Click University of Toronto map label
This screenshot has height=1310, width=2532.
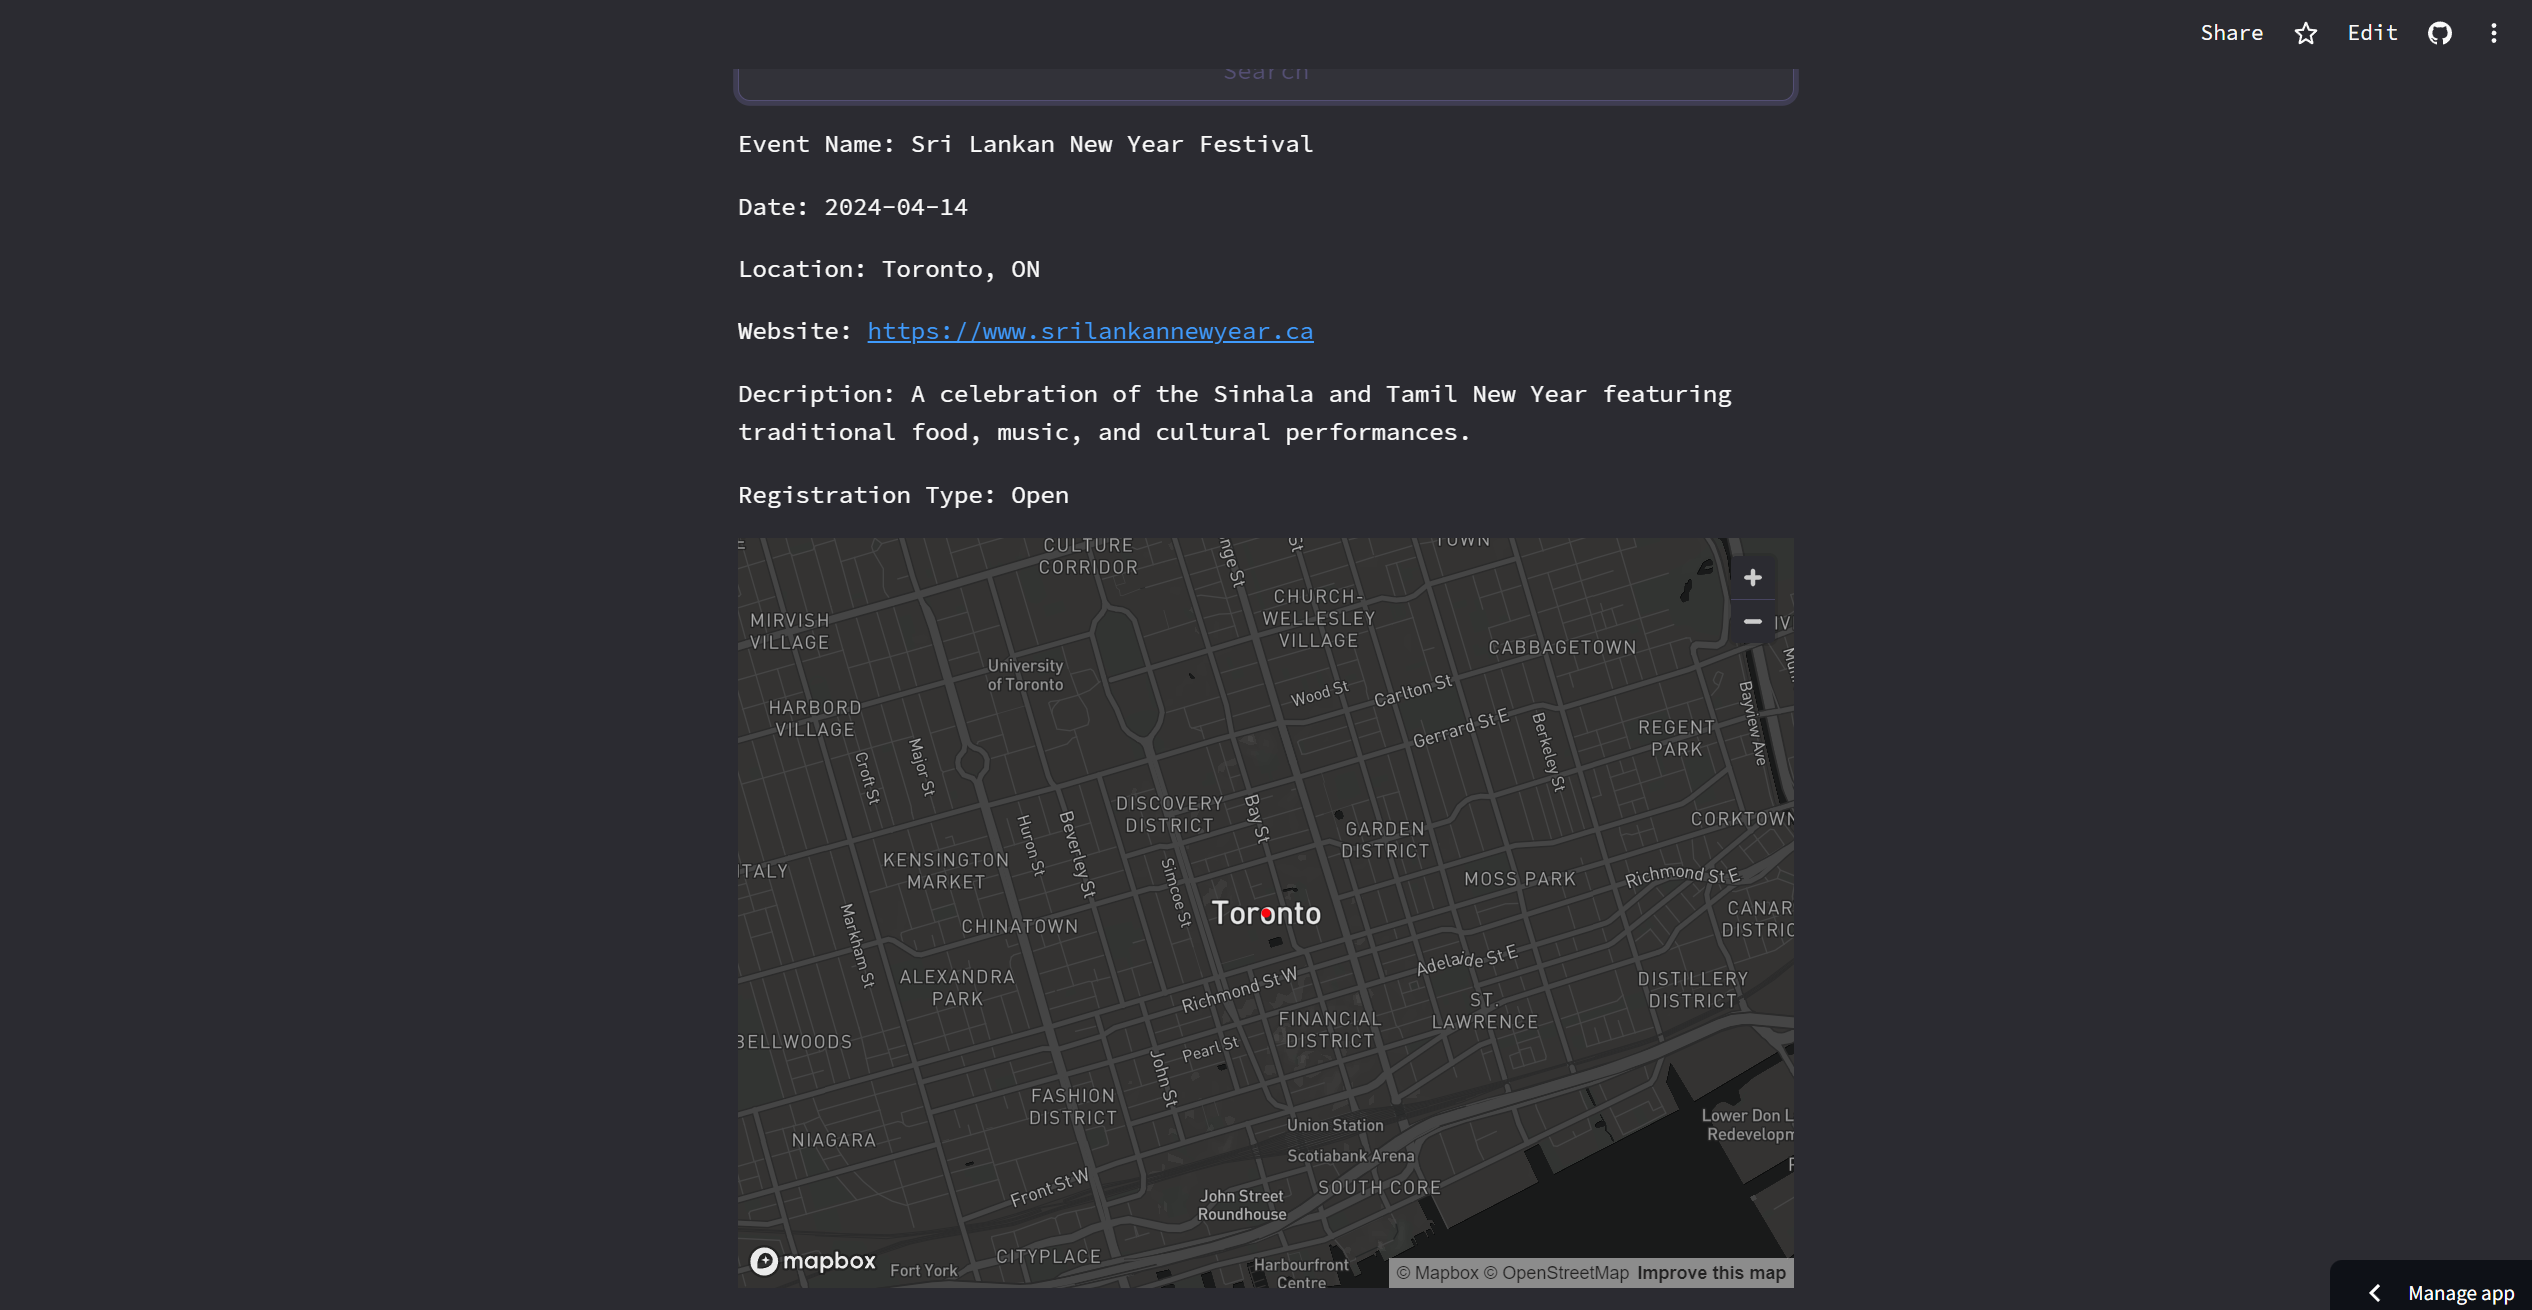pyautogui.click(x=1025, y=675)
